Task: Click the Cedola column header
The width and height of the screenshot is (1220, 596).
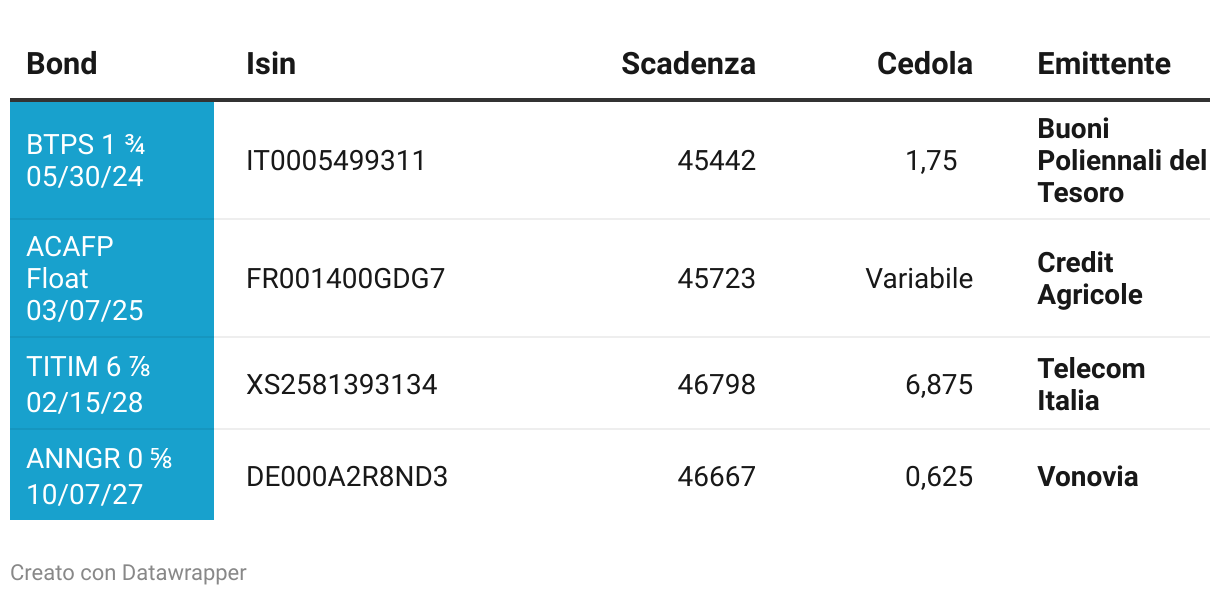Action: click(x=925, y=64)
